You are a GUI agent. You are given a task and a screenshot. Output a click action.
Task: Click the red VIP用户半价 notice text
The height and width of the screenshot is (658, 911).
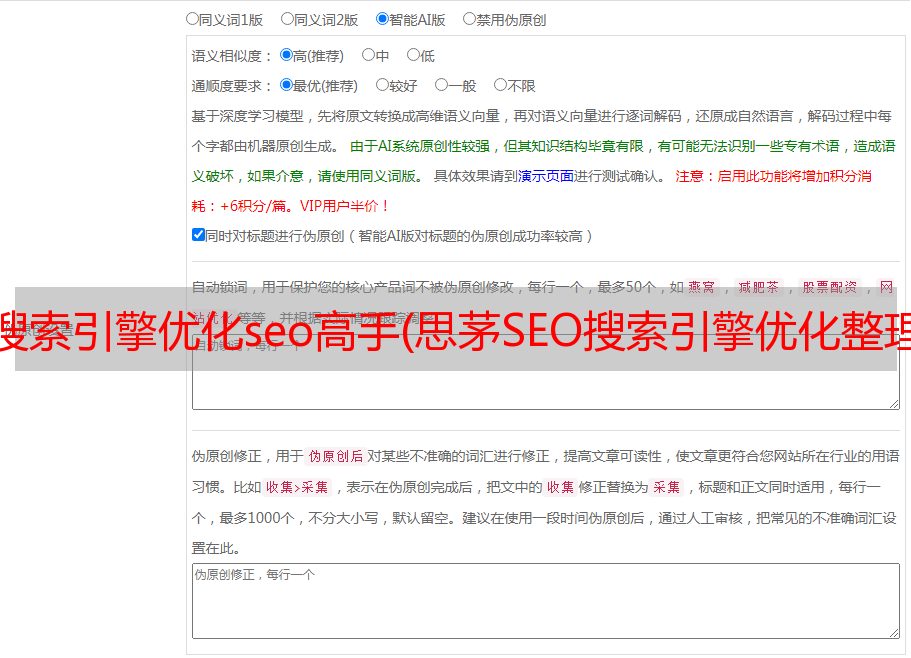344,206
